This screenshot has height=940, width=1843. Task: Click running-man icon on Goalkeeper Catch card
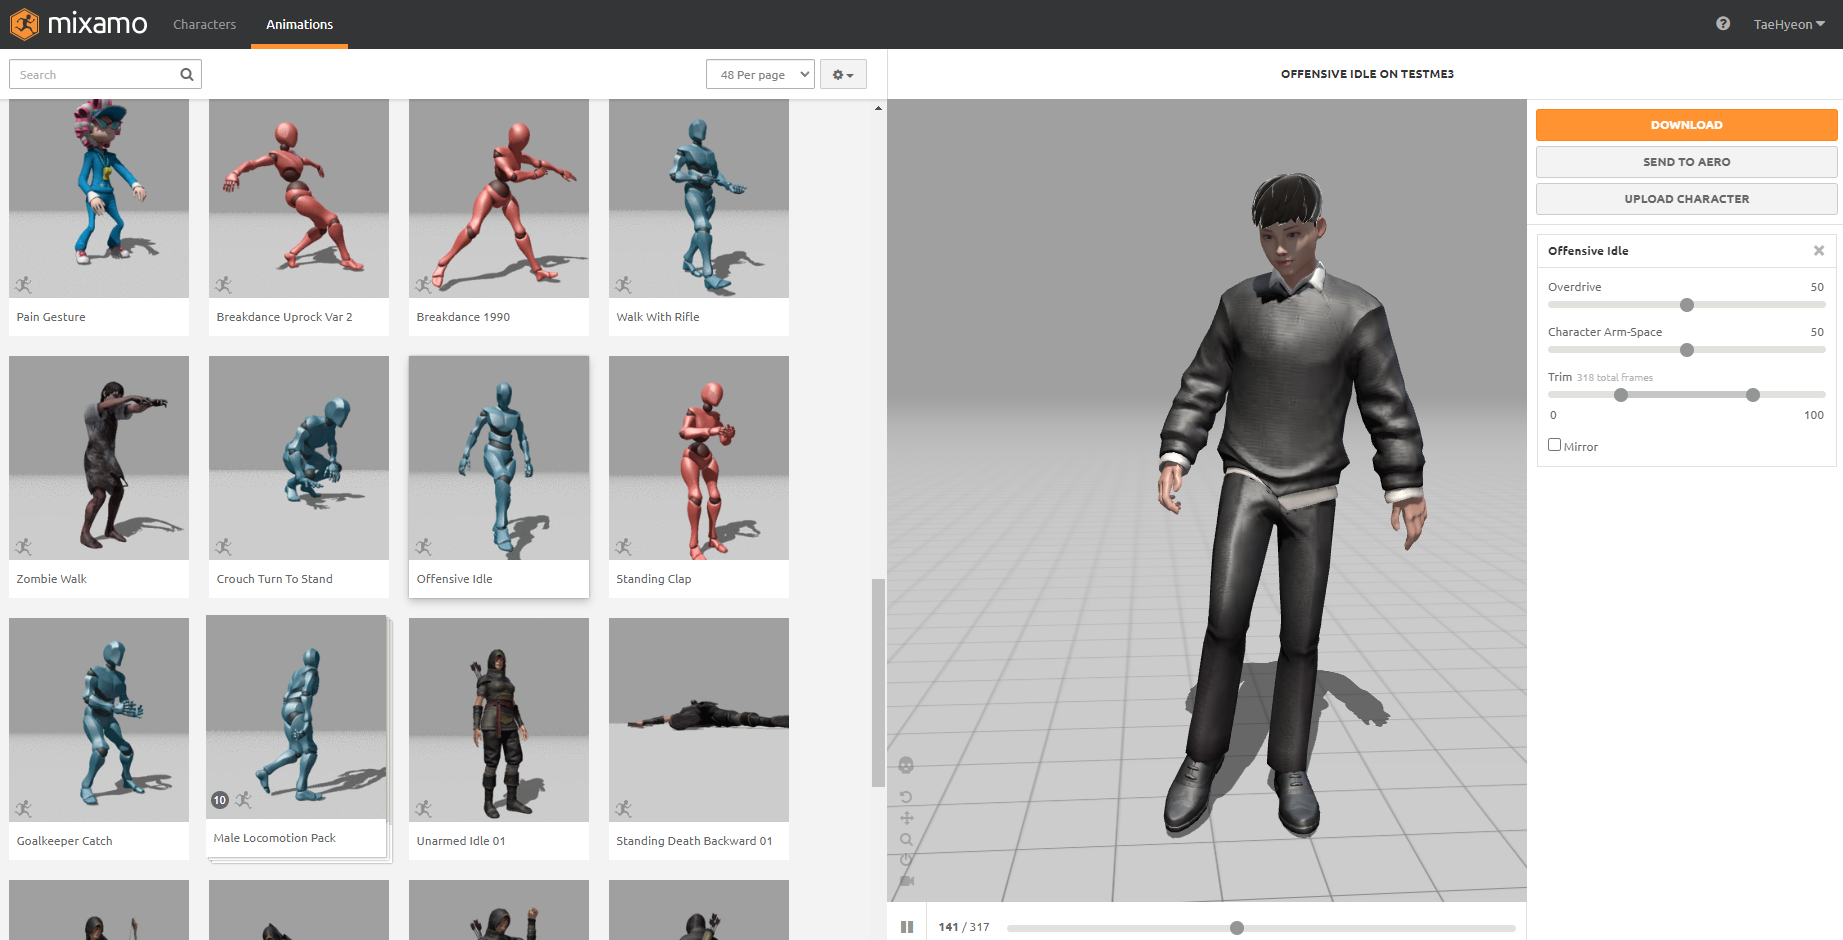24,809
